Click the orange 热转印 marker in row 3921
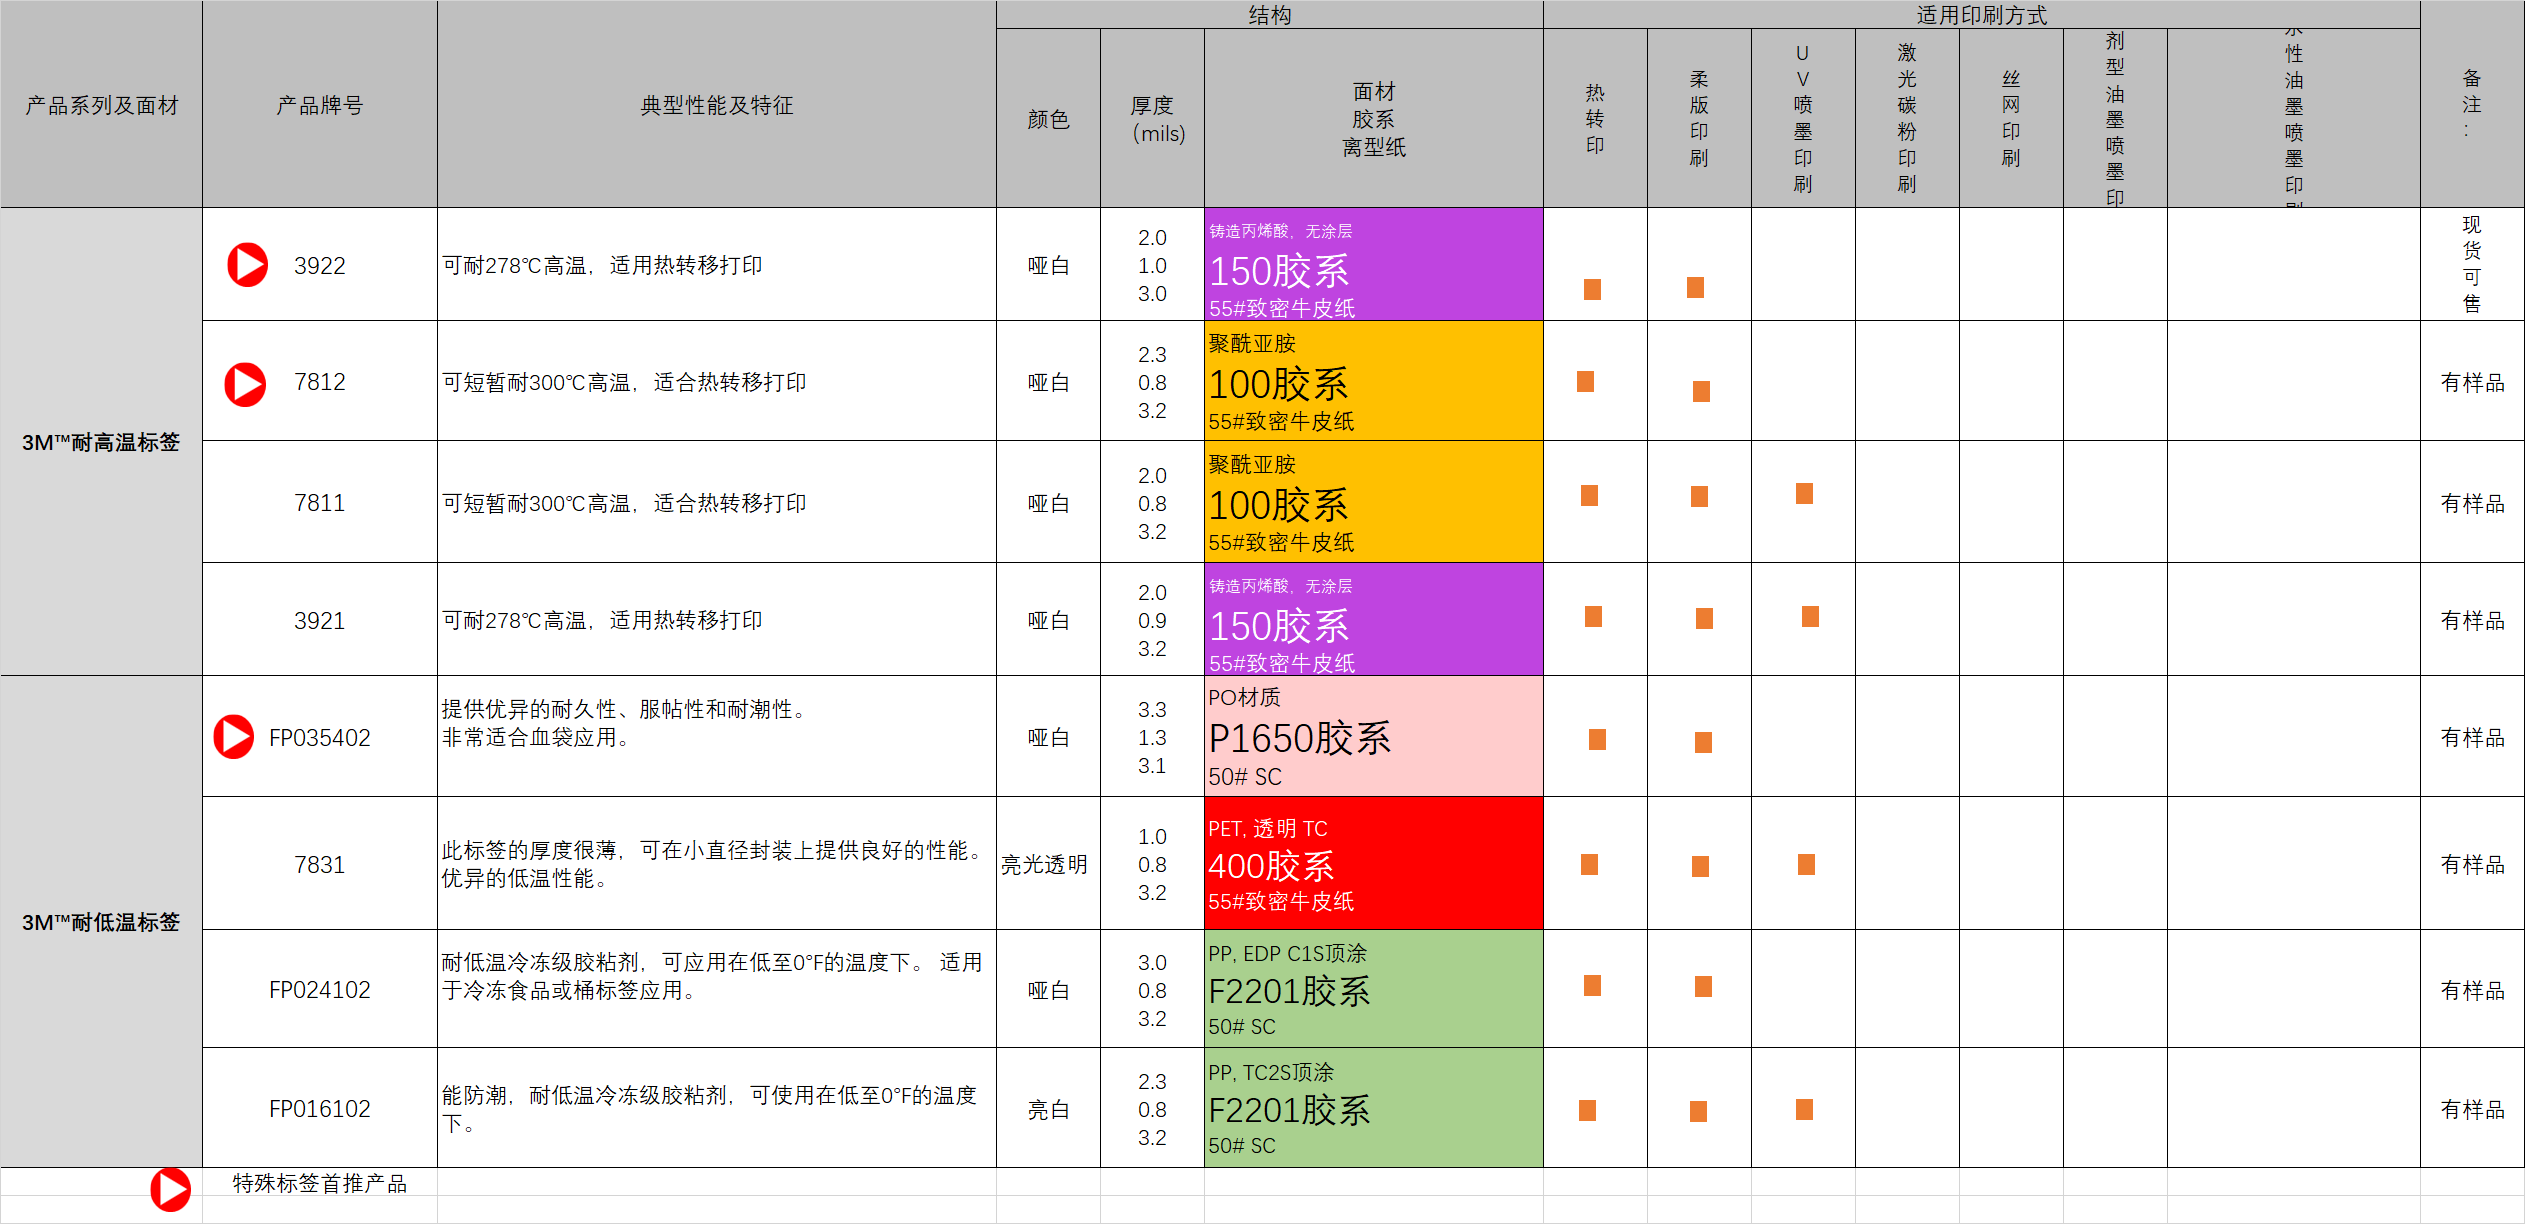Image resolution: width=2525 pixels, height=1224 pixels. (x=1593, y=616)
